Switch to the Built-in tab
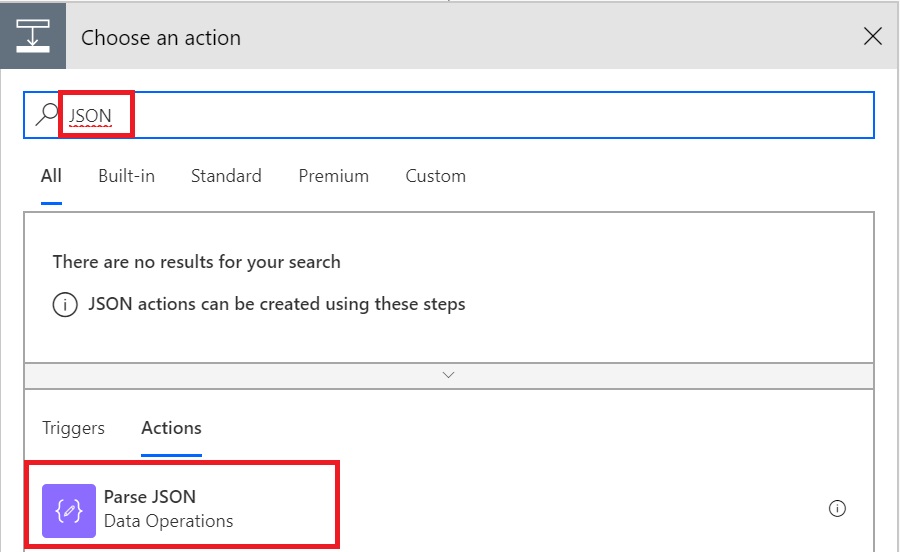 [x=126, y=176]
